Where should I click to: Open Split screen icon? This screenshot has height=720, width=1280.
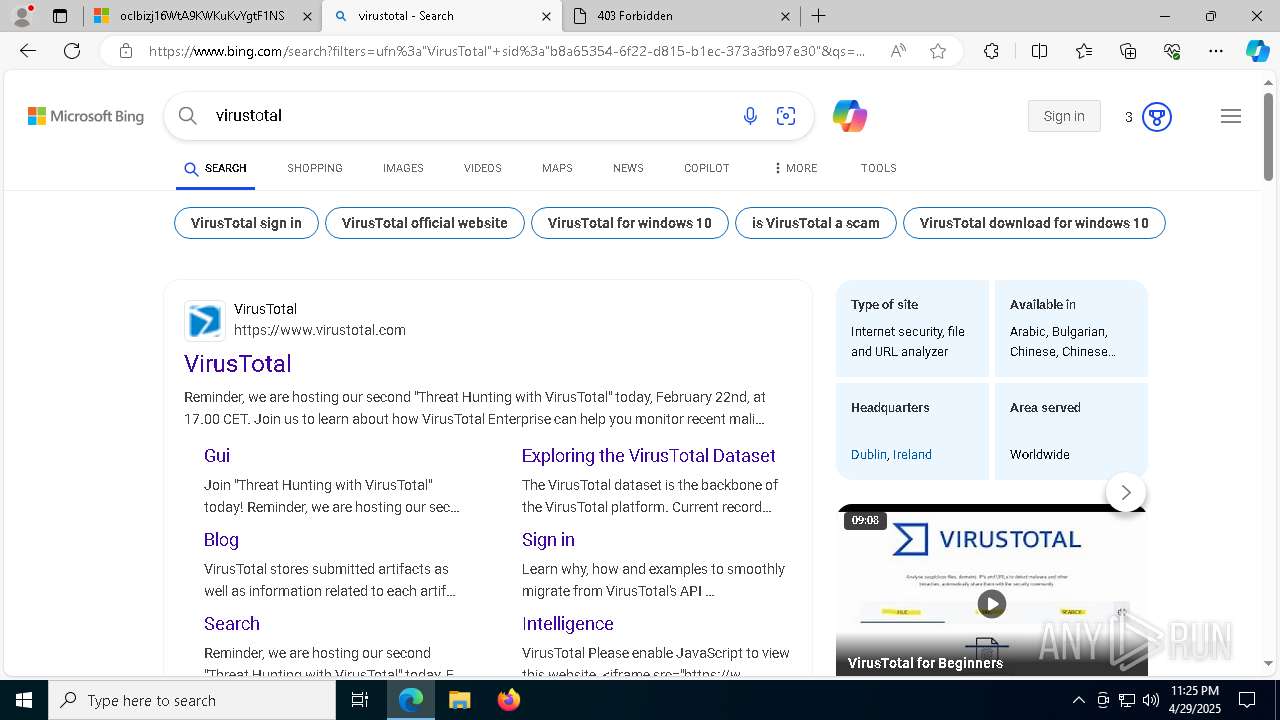1039,51
